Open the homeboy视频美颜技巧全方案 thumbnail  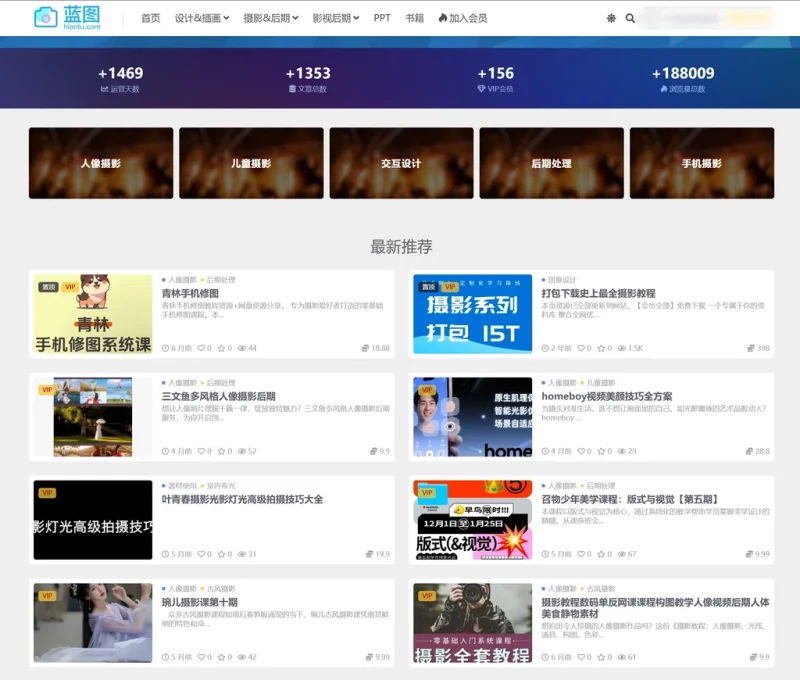(471, 415)
